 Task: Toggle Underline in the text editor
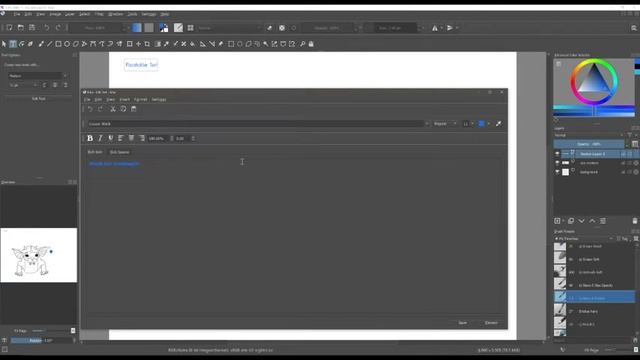click(x=111, y=138)
